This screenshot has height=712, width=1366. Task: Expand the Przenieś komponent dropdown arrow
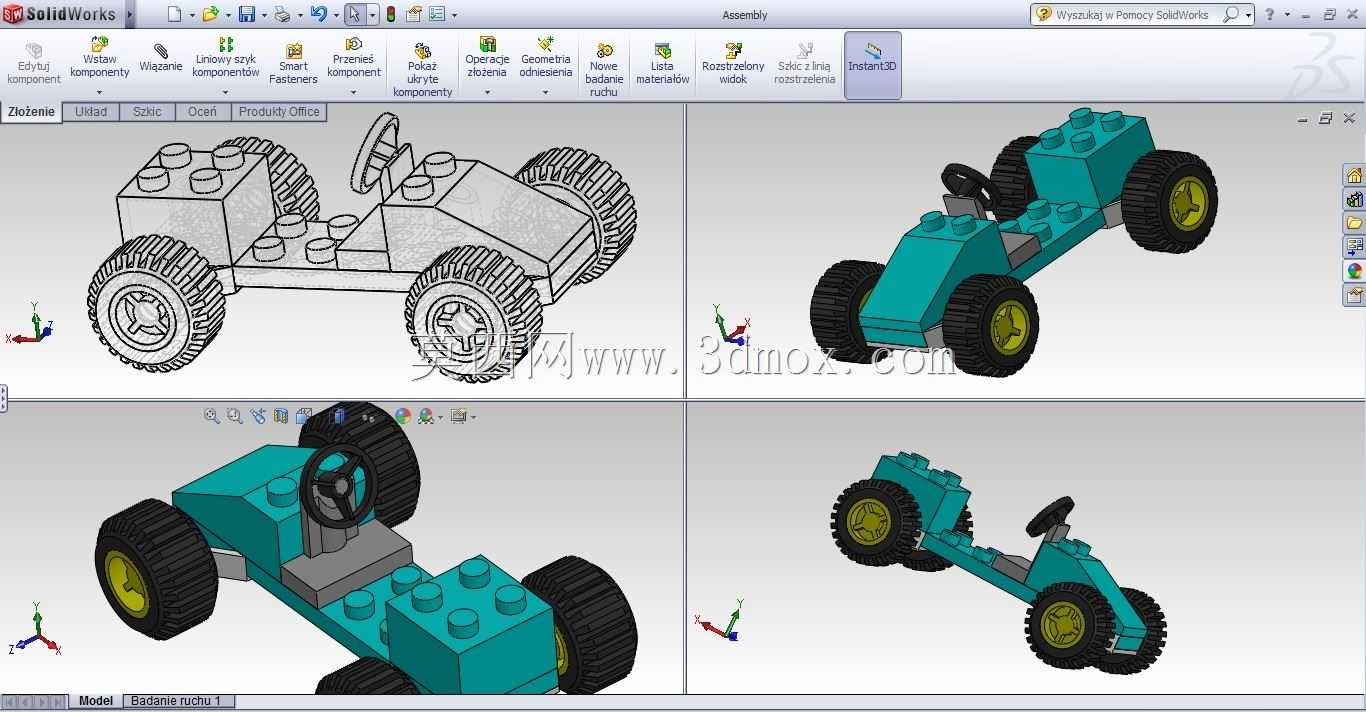tap(353, 93)
